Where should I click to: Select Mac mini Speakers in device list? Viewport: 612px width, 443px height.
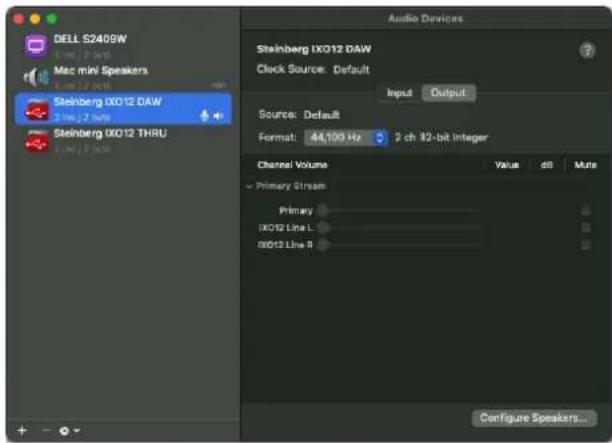pyautogui.click(x=123, y=77)
